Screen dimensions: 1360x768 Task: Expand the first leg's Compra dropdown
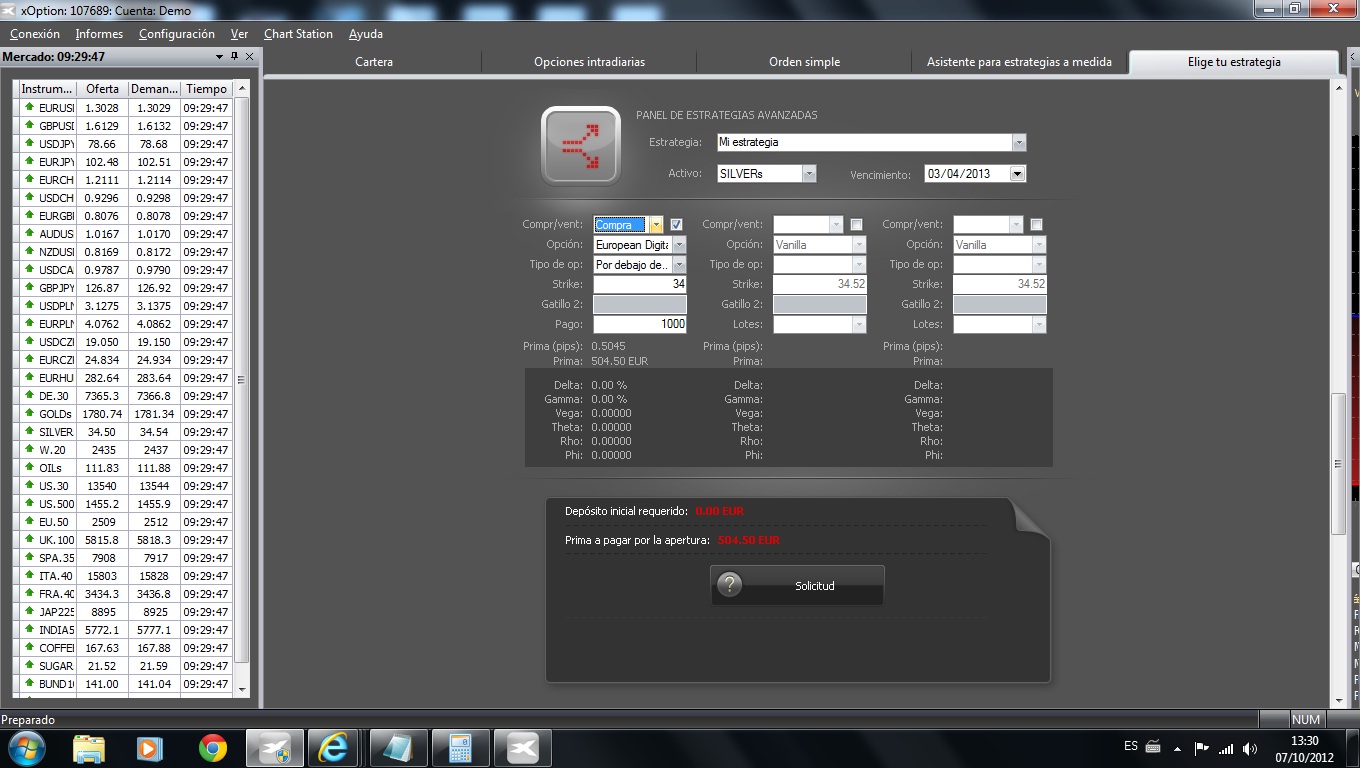click(656, 225)
